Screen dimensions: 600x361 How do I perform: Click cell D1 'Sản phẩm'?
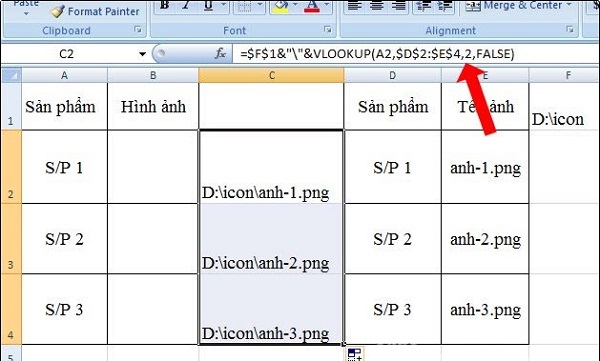[x=393, y=106]
